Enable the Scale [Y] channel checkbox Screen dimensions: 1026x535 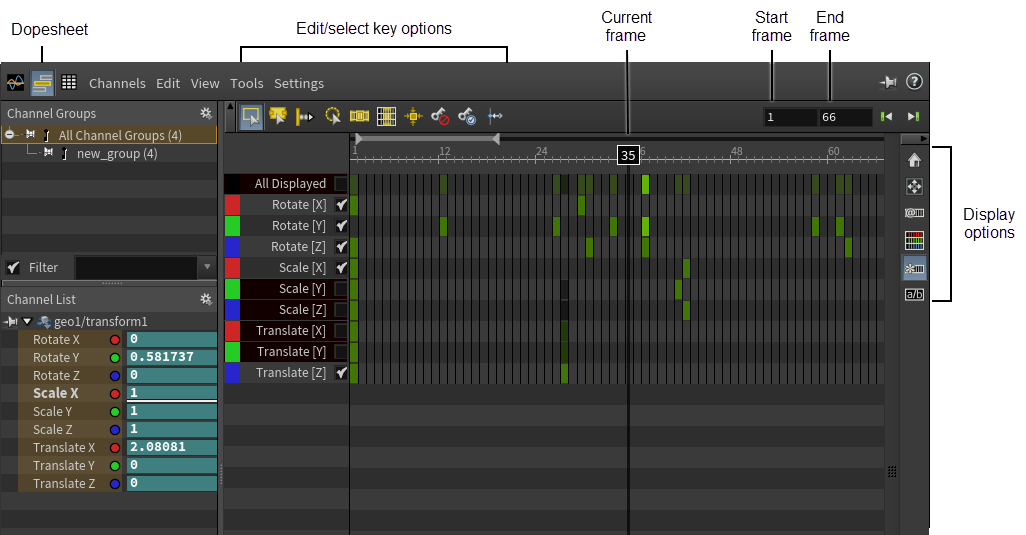(x=341, y=288)
